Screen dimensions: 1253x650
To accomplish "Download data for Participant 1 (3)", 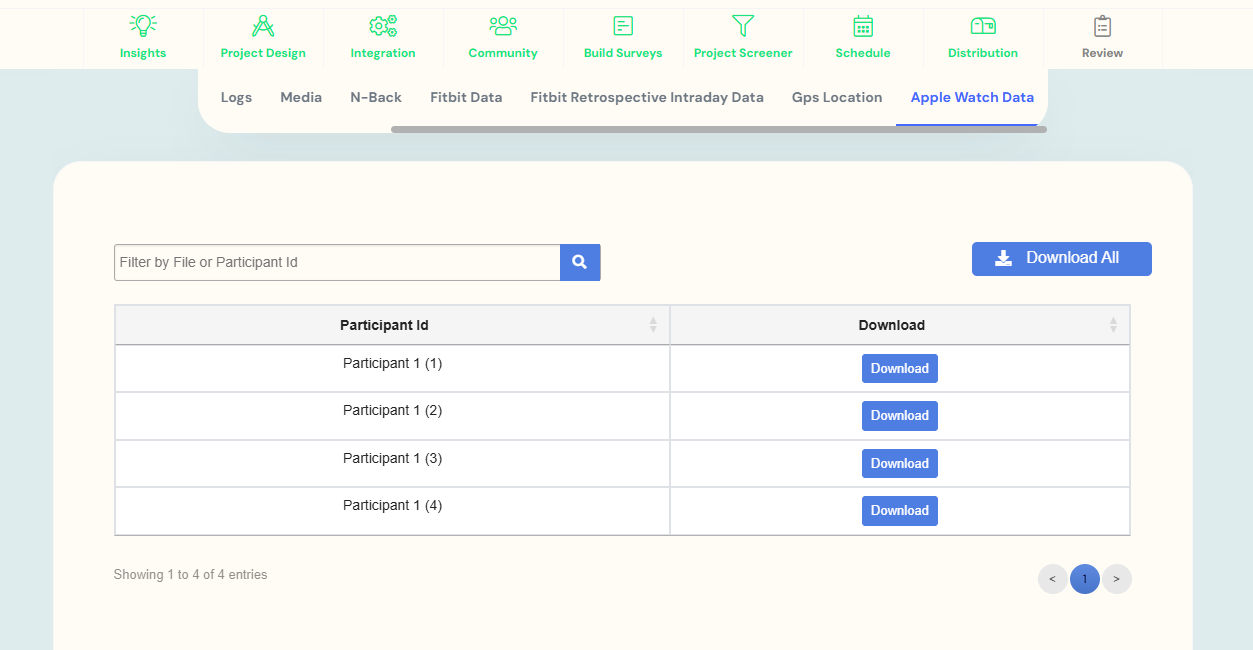I will tap(900, 463).
